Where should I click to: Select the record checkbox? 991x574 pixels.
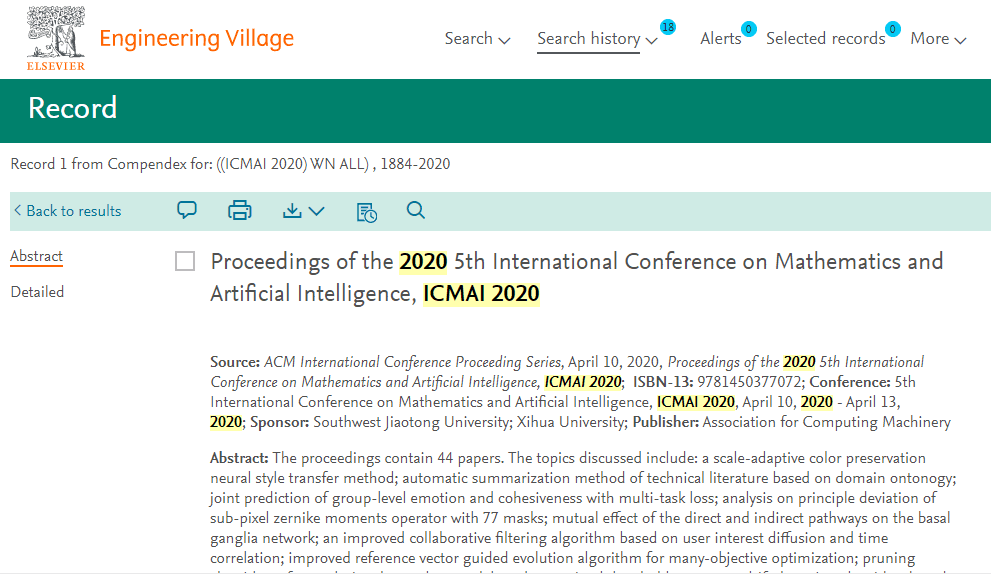click(x=185, y=261)
